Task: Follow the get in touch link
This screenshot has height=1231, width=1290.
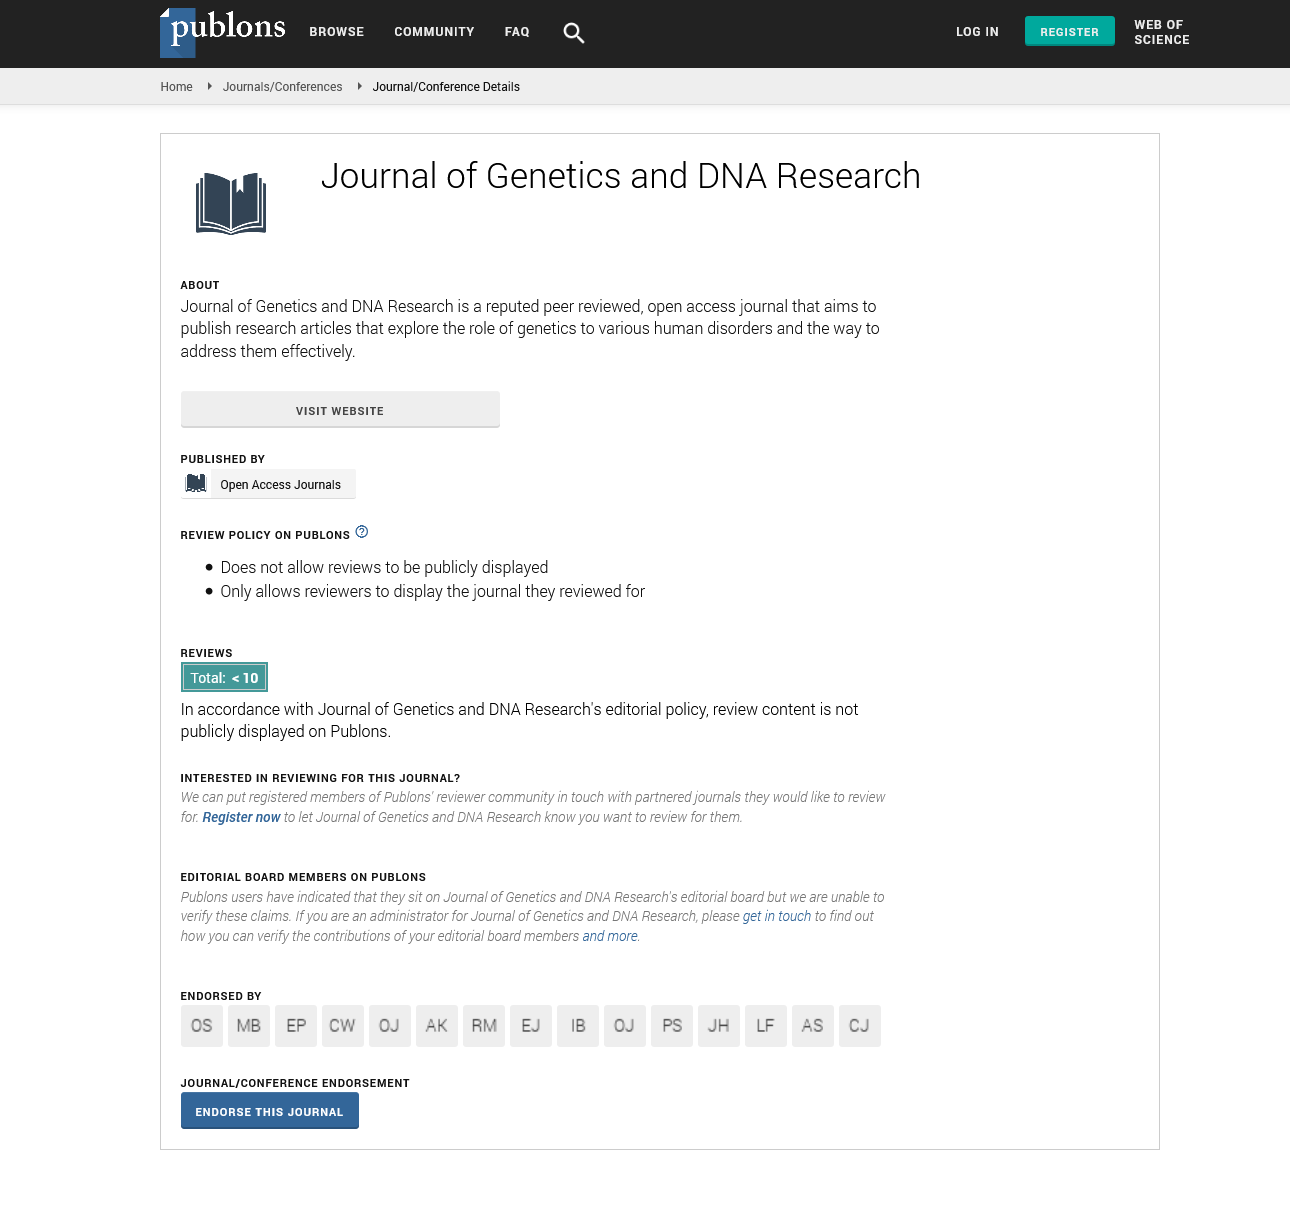Action: (x=777, y=917)
